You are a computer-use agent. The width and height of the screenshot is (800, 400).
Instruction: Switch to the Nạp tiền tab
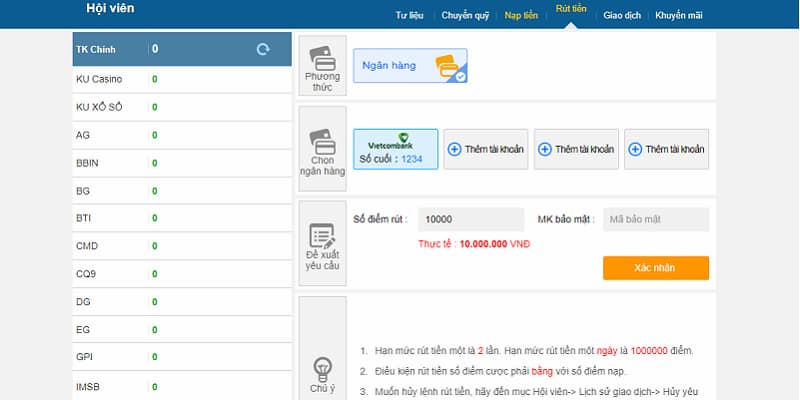click(x=521, y=15)
